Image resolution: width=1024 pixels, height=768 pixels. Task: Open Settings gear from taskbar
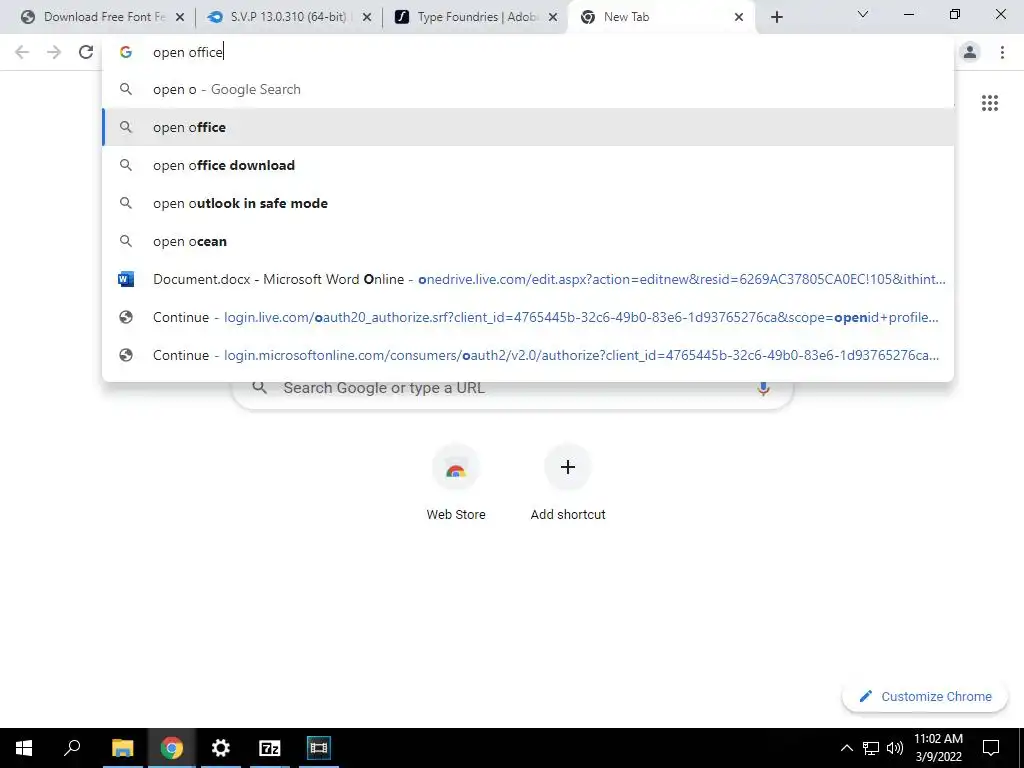(221, 748)
